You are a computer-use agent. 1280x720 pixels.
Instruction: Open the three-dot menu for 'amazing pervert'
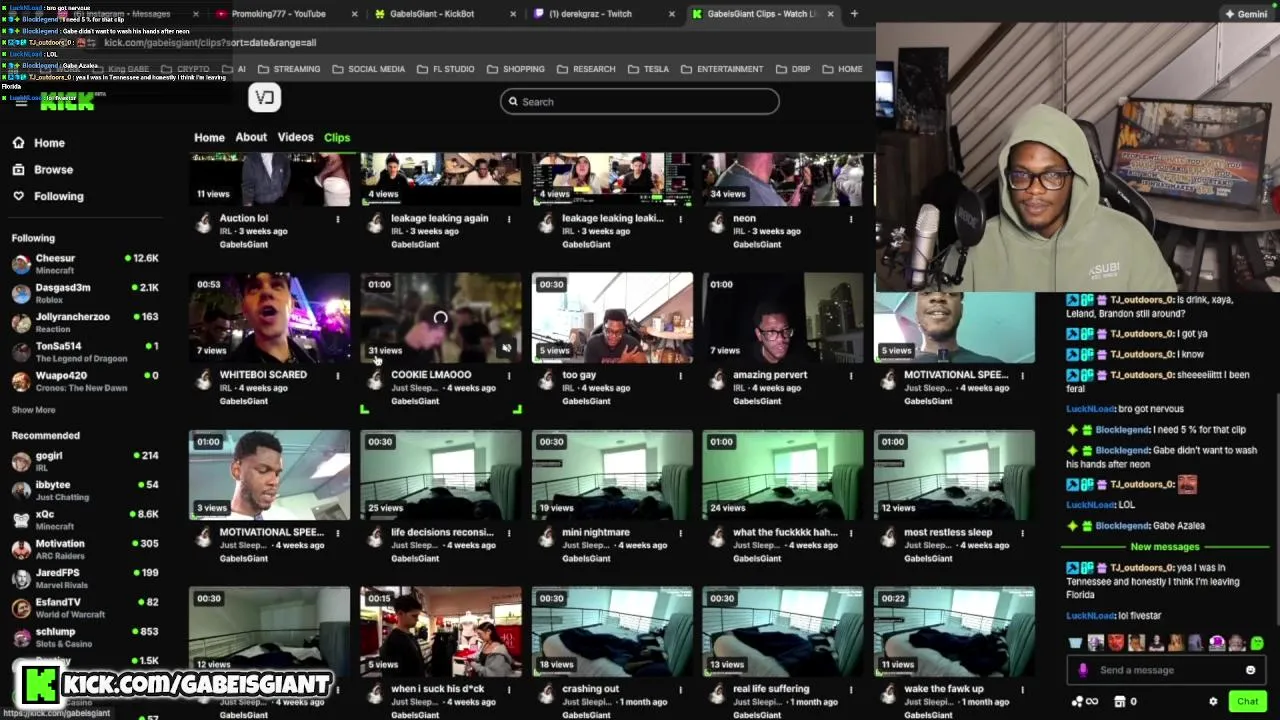851,376
